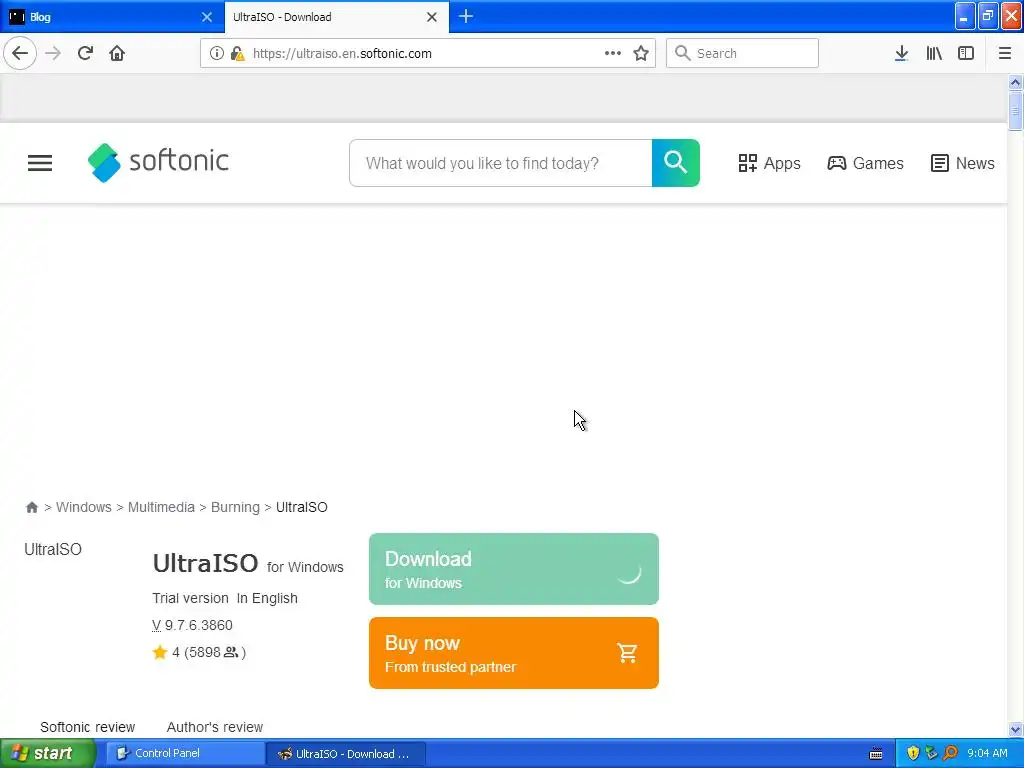Open page actions three-dot menu
The width and height of the screenshot is (1024, 768).
click(x=613, y=53)
